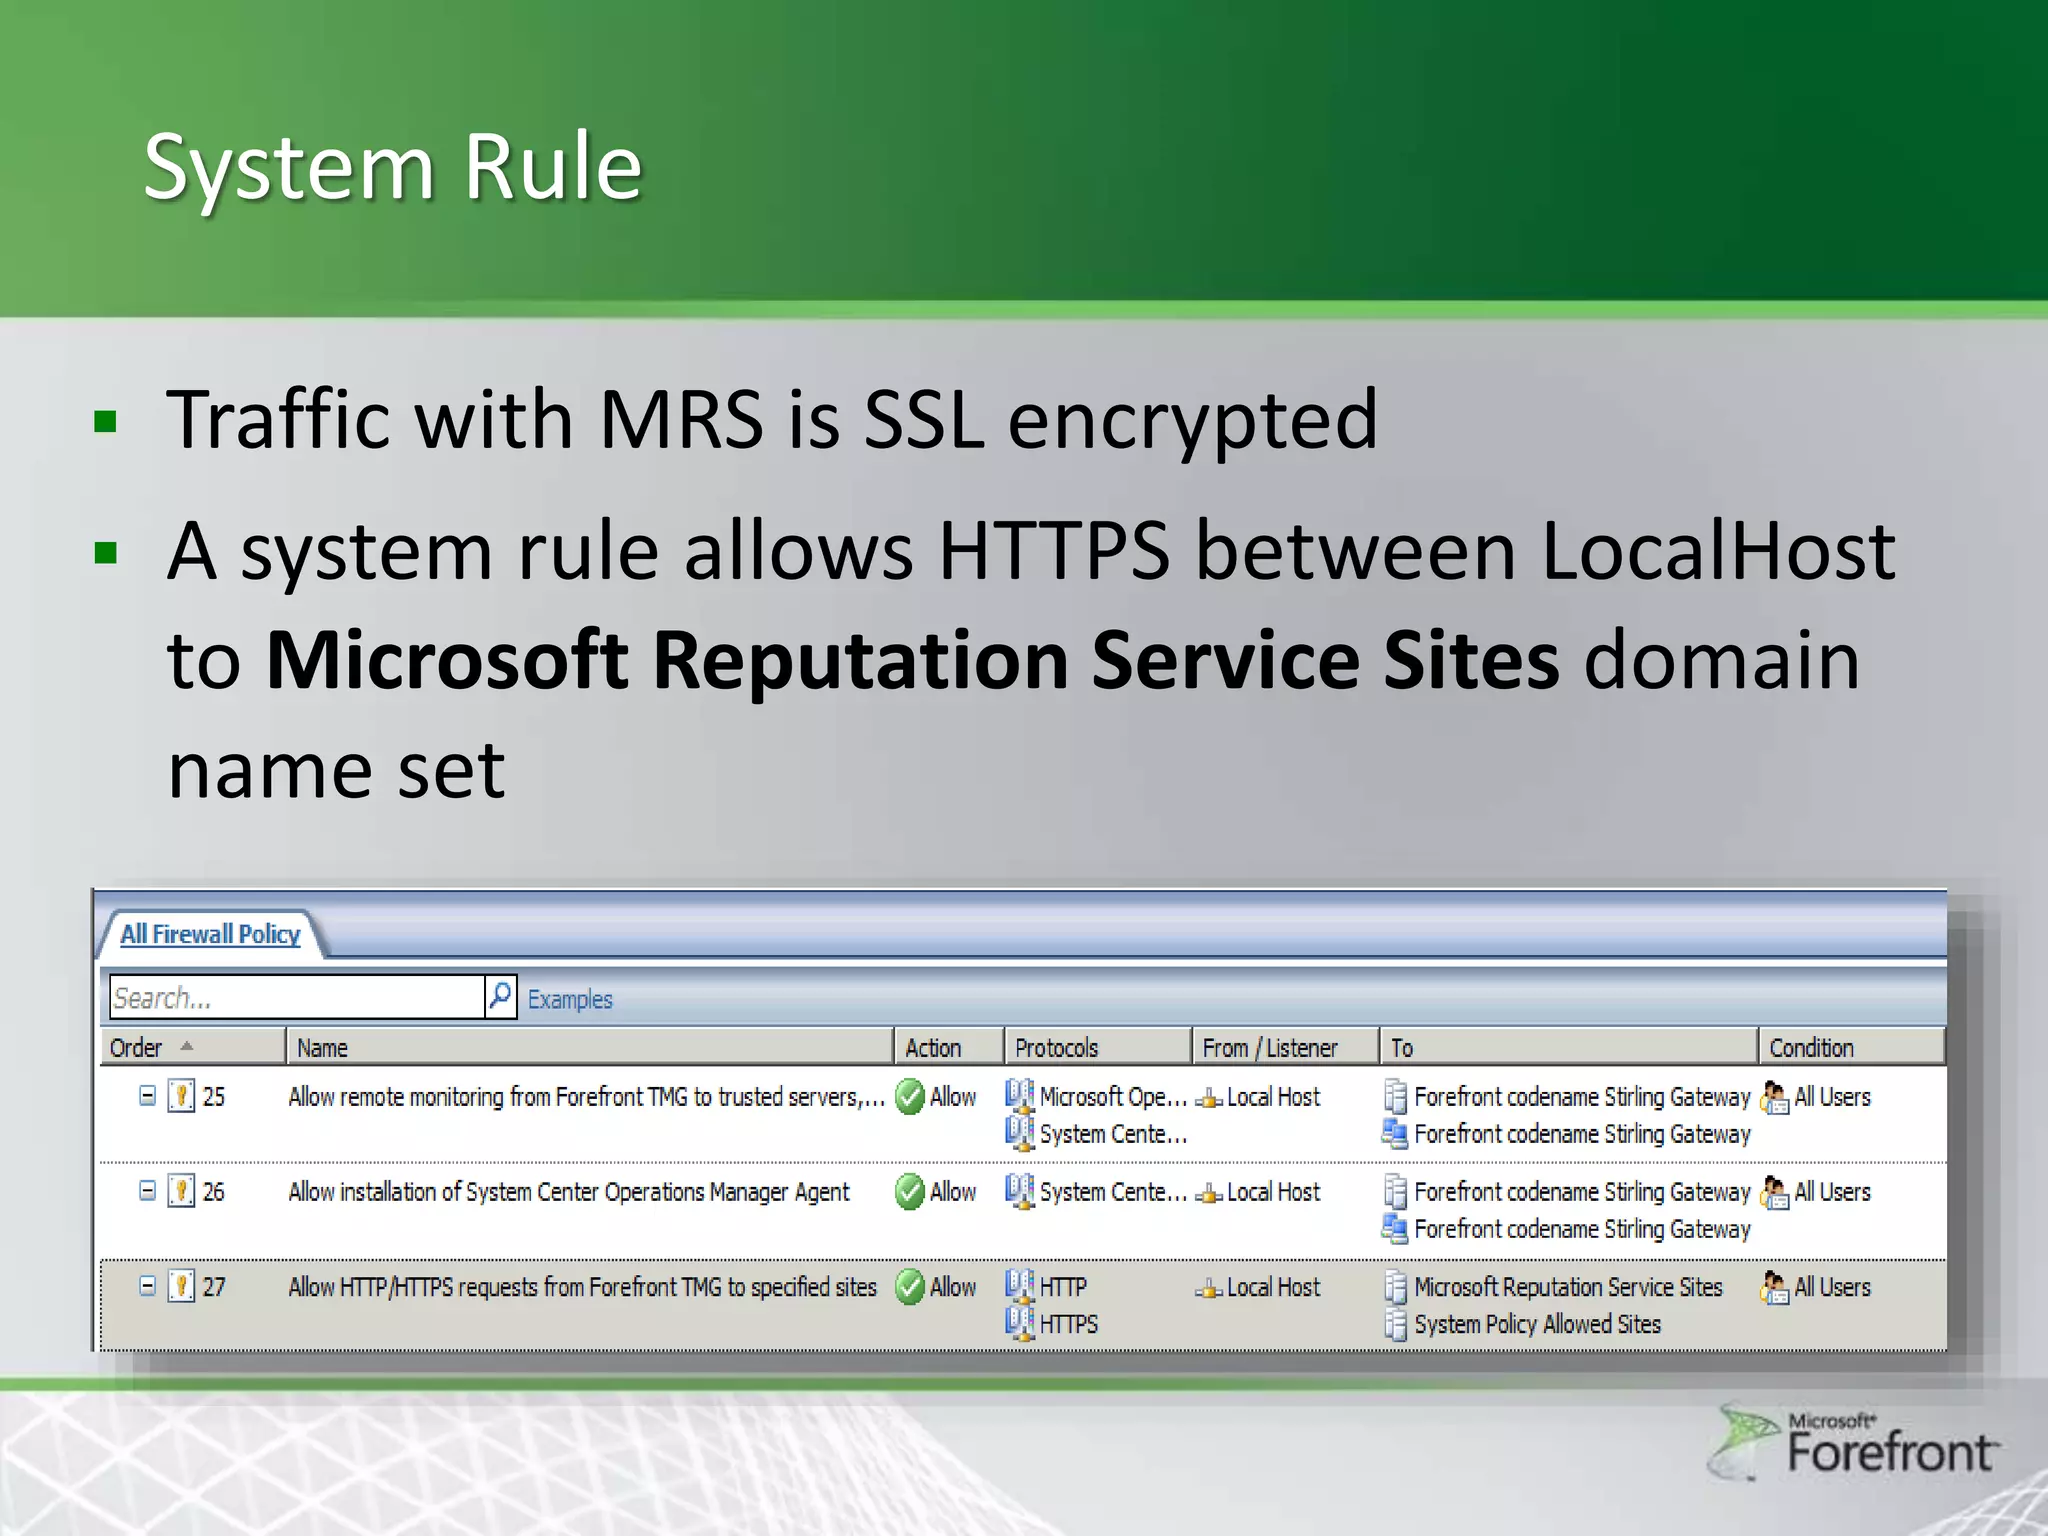Sort by the To column header
2048x1536 pixels.
(x=1569, y=1047)
